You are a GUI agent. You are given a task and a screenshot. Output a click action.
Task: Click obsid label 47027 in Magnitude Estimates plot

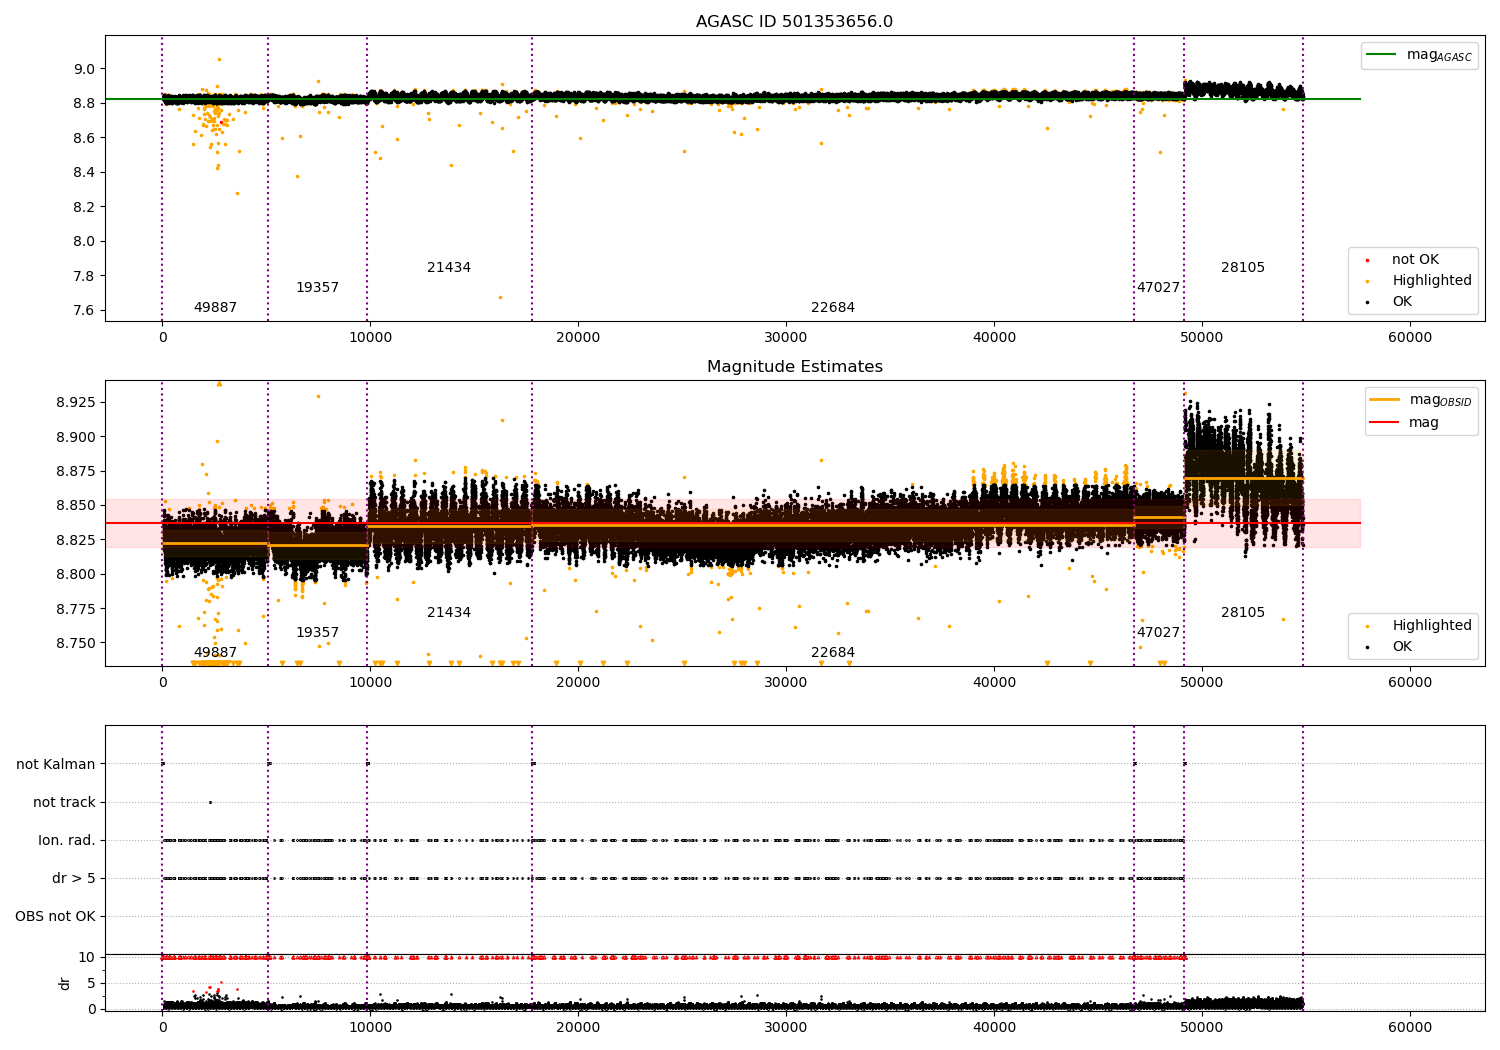tap(1158, 632)
